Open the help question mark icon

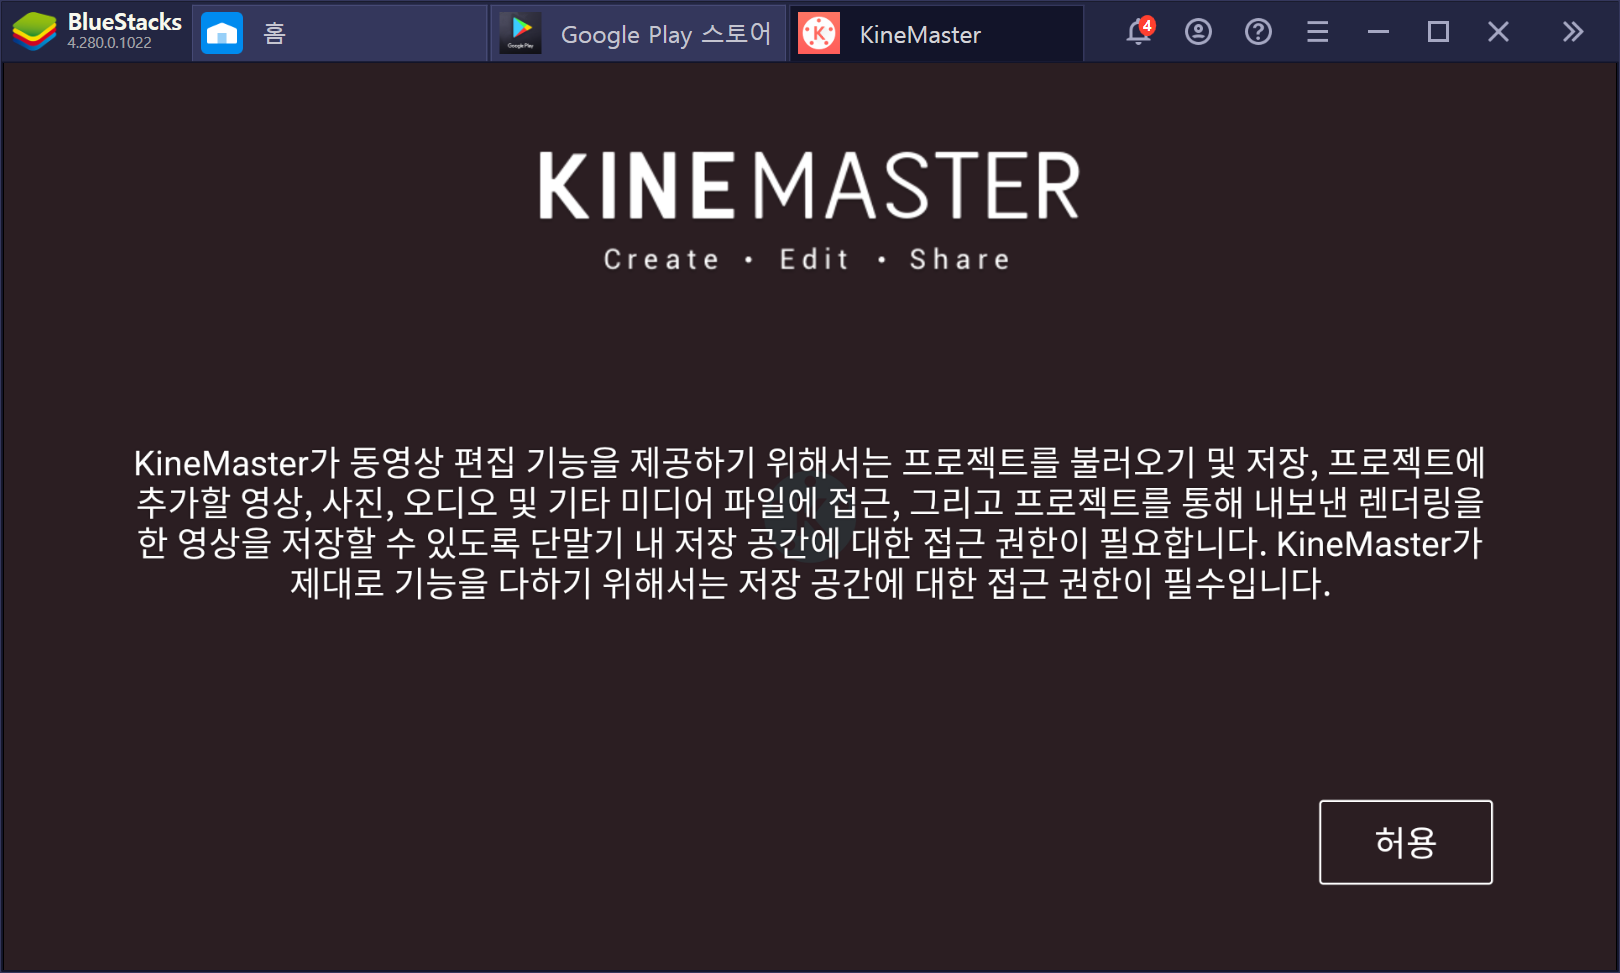pos(1258,32)
